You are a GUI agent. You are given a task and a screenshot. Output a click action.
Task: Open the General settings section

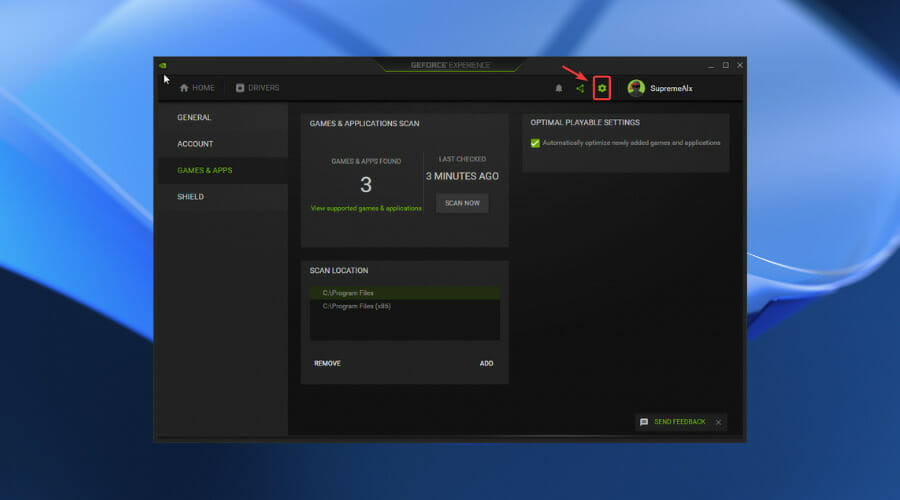click(x=223, y=117)
